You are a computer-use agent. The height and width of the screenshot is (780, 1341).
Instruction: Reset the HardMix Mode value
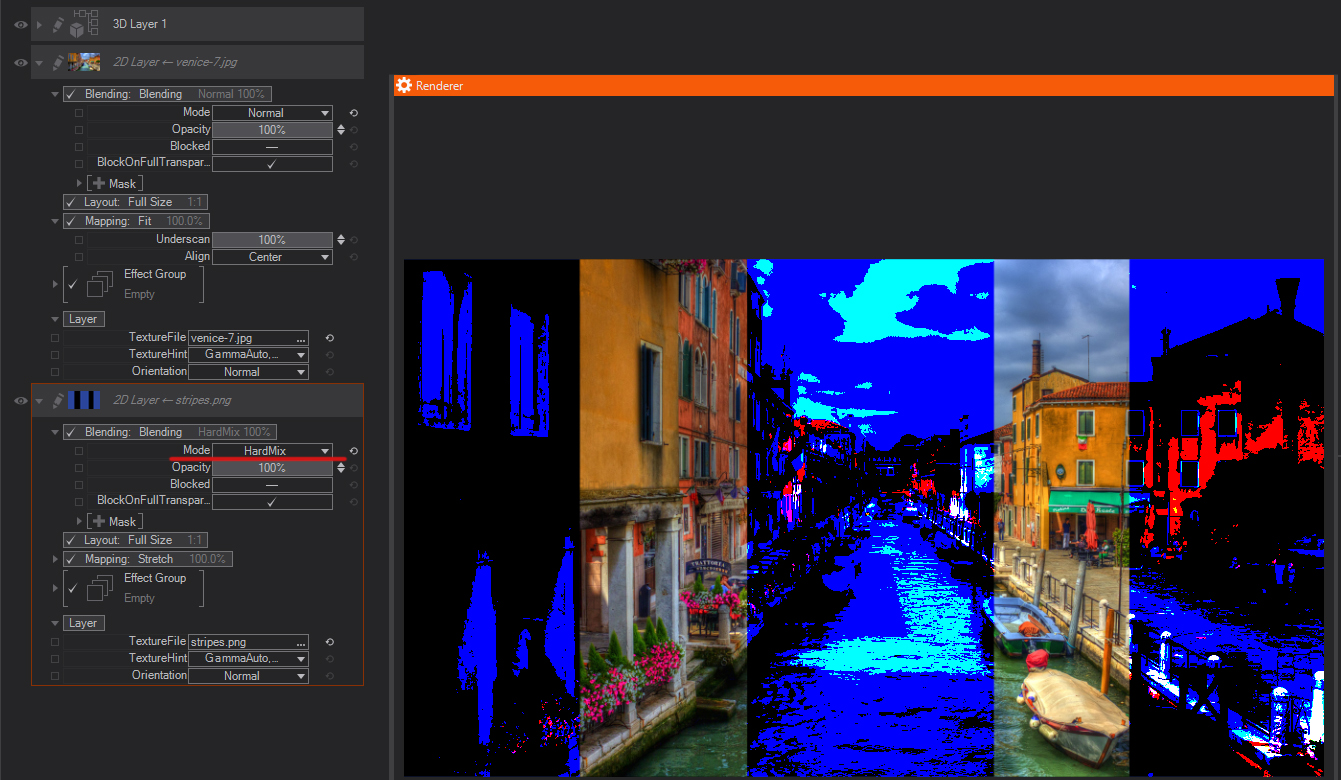(x=353, y=451)
